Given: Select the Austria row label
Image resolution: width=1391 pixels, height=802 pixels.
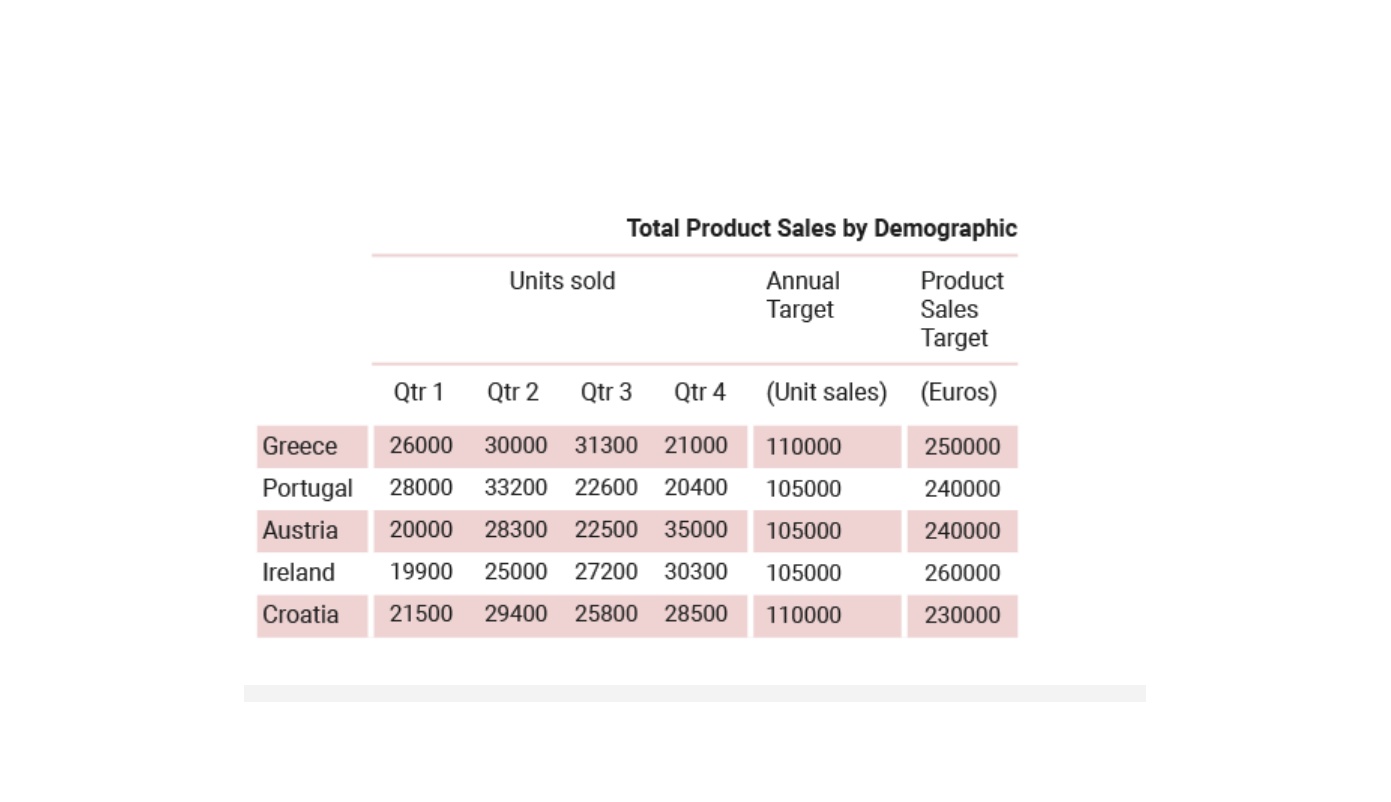Looking at the screenshot, I should pos(300,530).
